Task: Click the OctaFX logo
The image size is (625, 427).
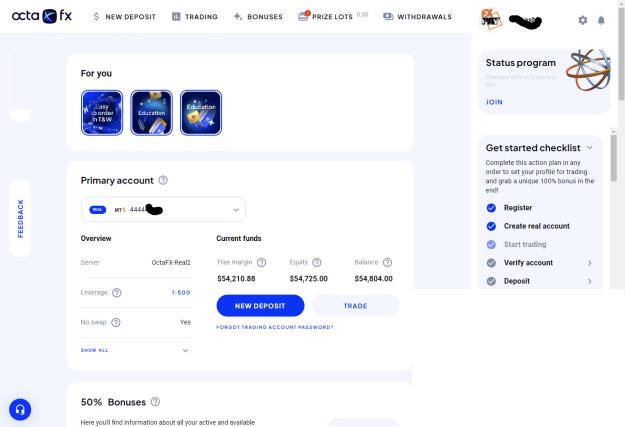Action: click(x=42, y=16)
